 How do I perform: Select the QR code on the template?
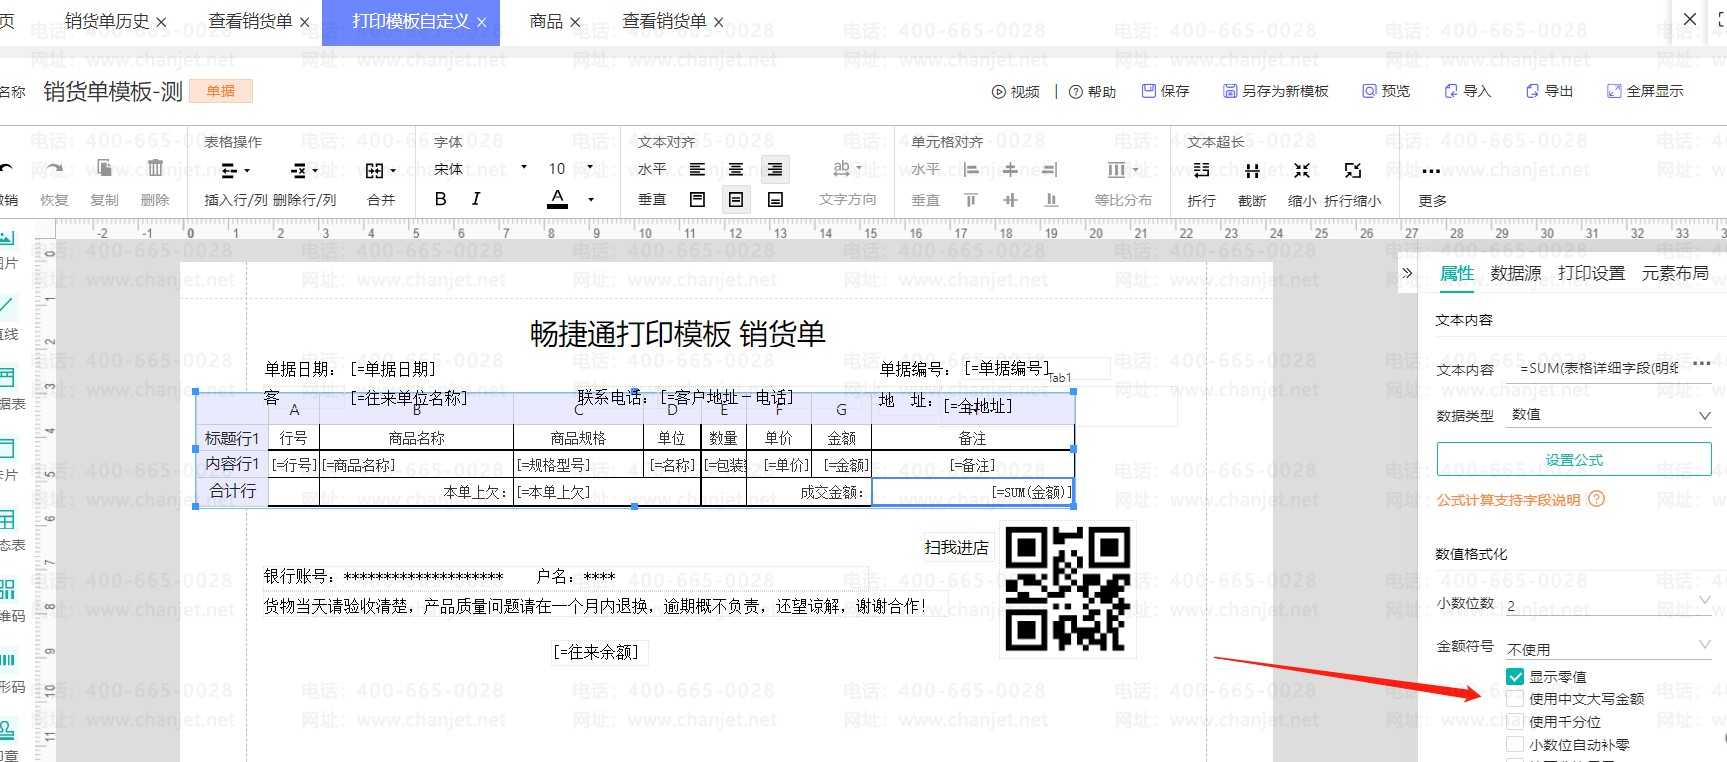click(1067, 589)
